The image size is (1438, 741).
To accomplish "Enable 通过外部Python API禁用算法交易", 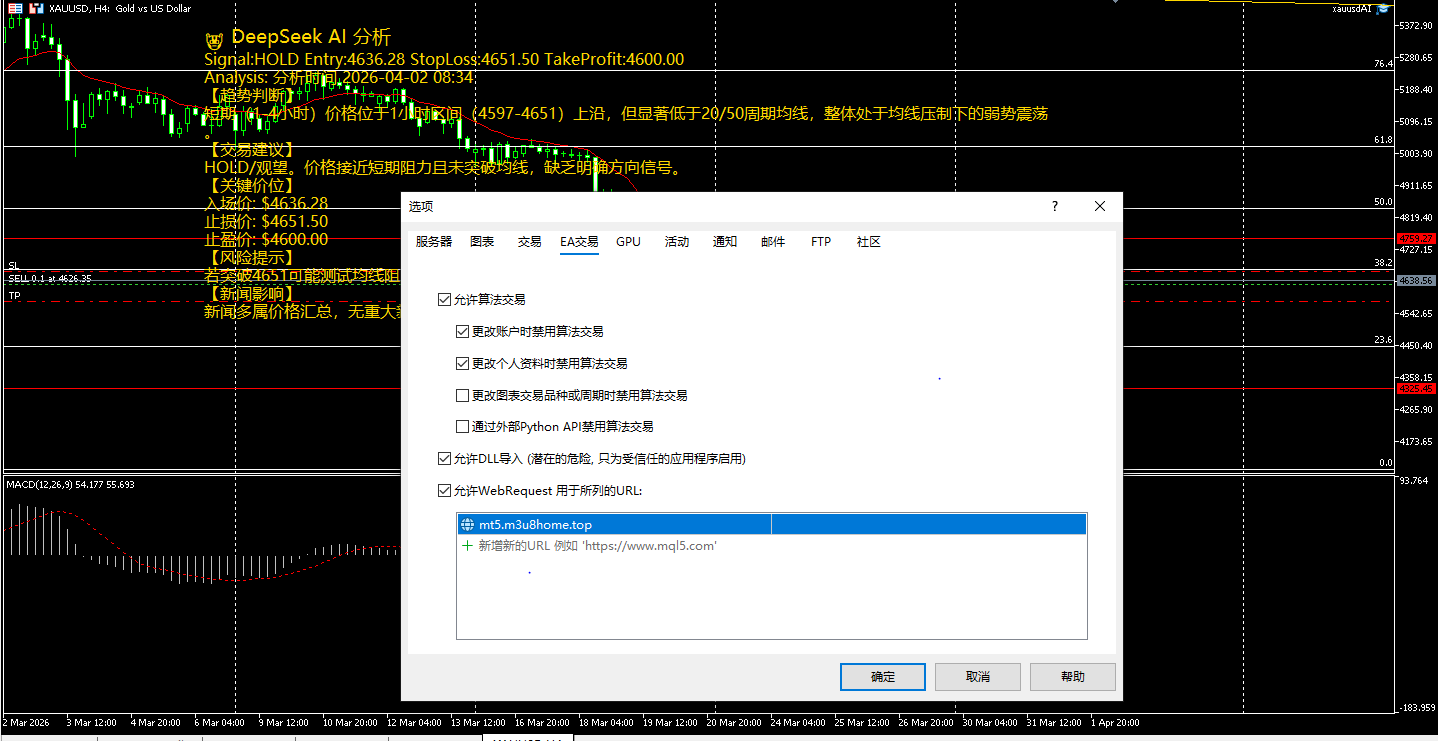I will point(462,426).
